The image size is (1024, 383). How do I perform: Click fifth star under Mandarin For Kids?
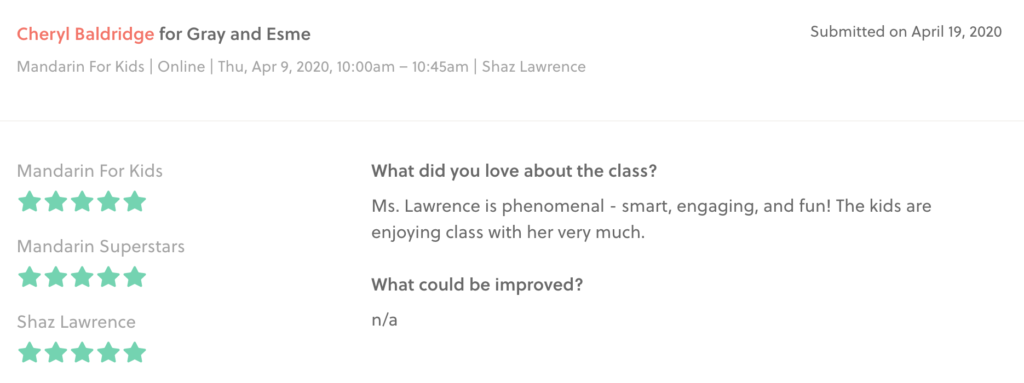tap(134, 201)
